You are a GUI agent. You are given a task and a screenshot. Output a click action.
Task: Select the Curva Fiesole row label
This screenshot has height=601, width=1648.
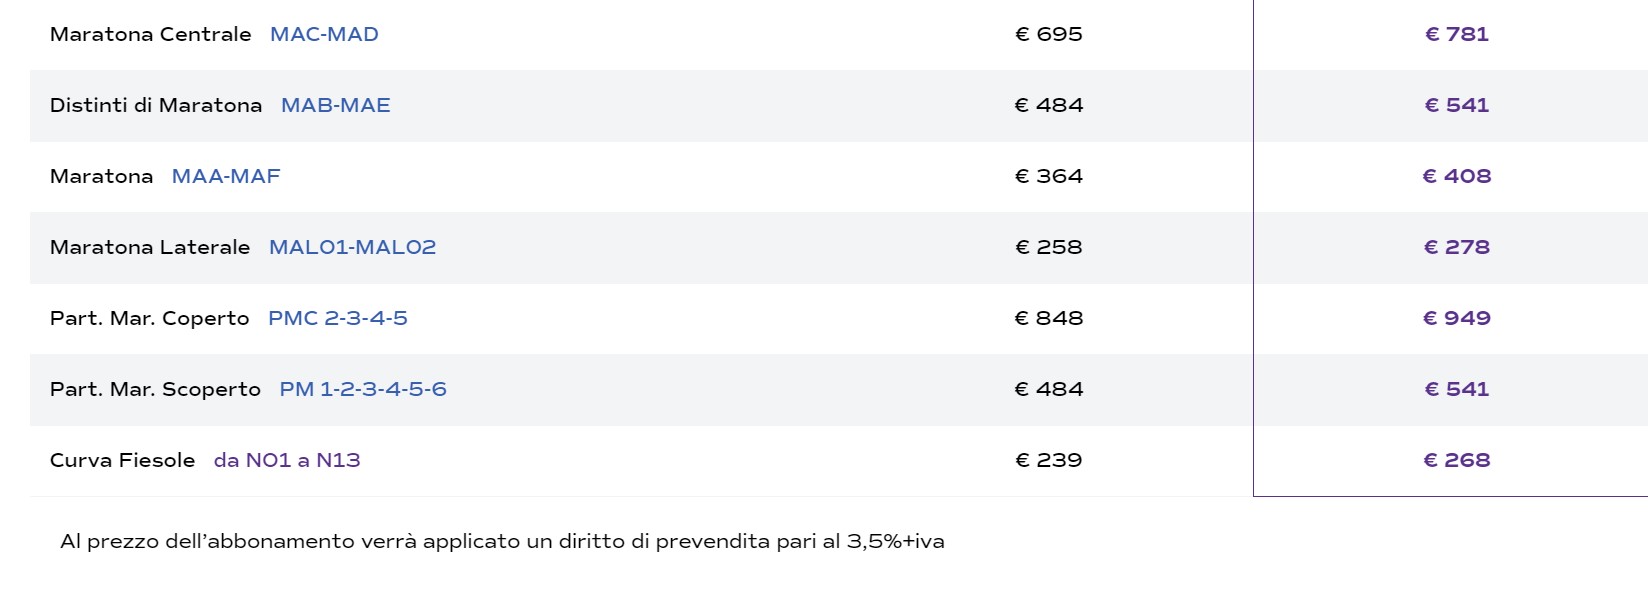tap(122, 460)
